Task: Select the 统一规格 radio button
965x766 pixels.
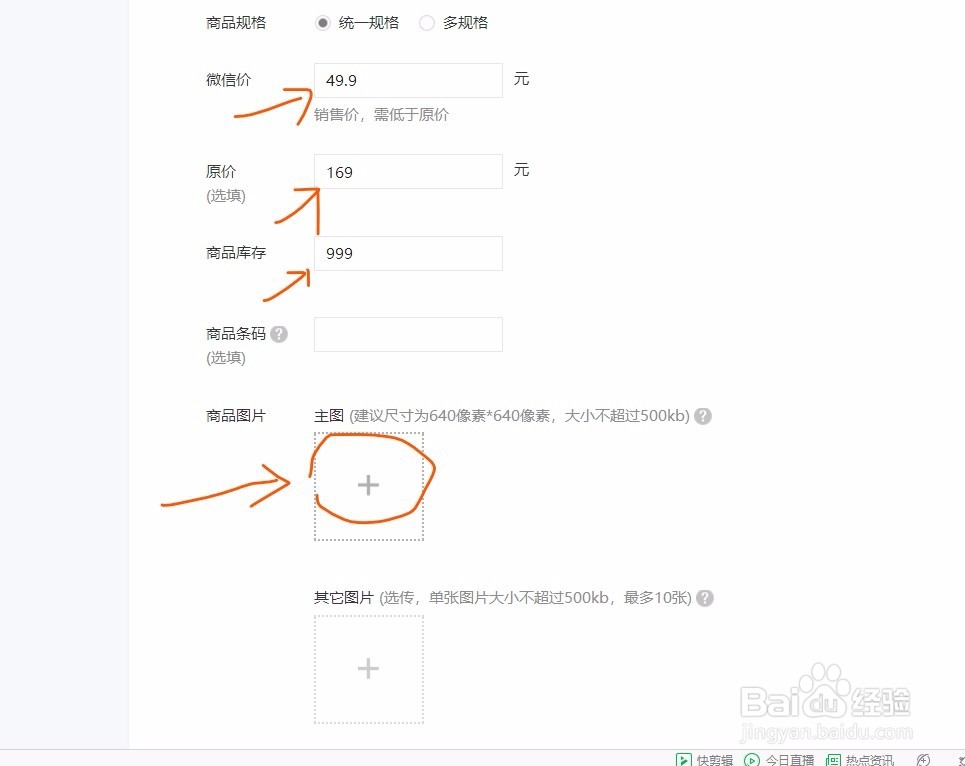Action: point(322,23)
